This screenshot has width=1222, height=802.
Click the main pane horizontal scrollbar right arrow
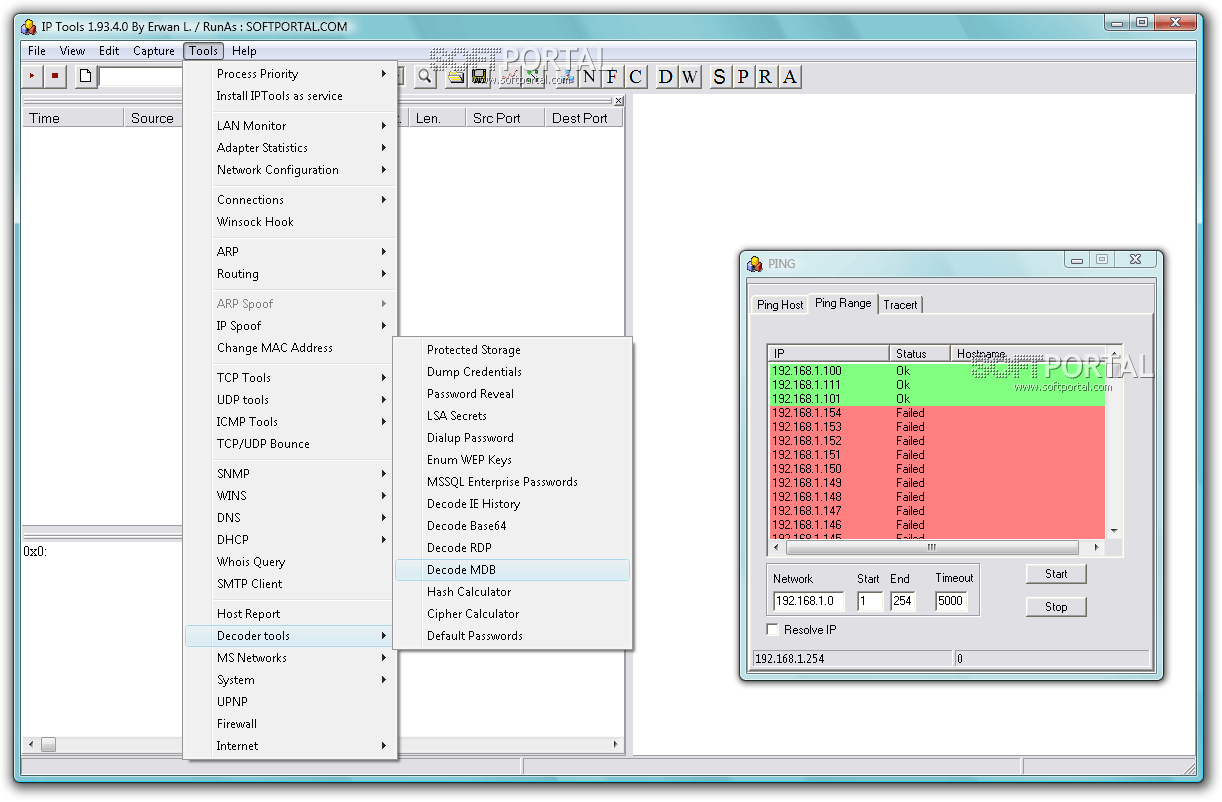tap(616, 745)
